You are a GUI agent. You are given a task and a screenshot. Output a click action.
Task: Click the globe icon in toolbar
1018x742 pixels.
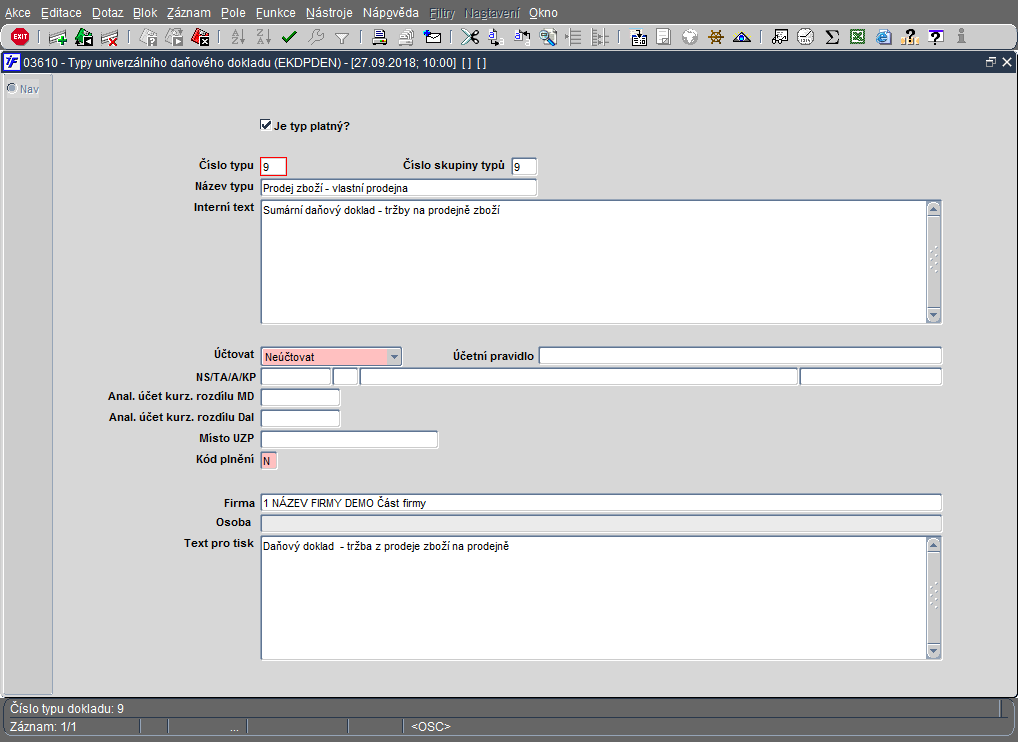pos(689,38)
